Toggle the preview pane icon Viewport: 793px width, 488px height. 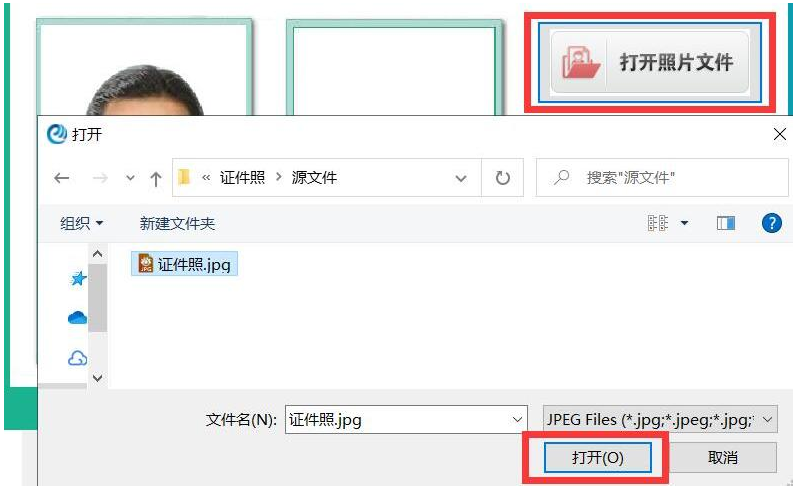[726, 223]
